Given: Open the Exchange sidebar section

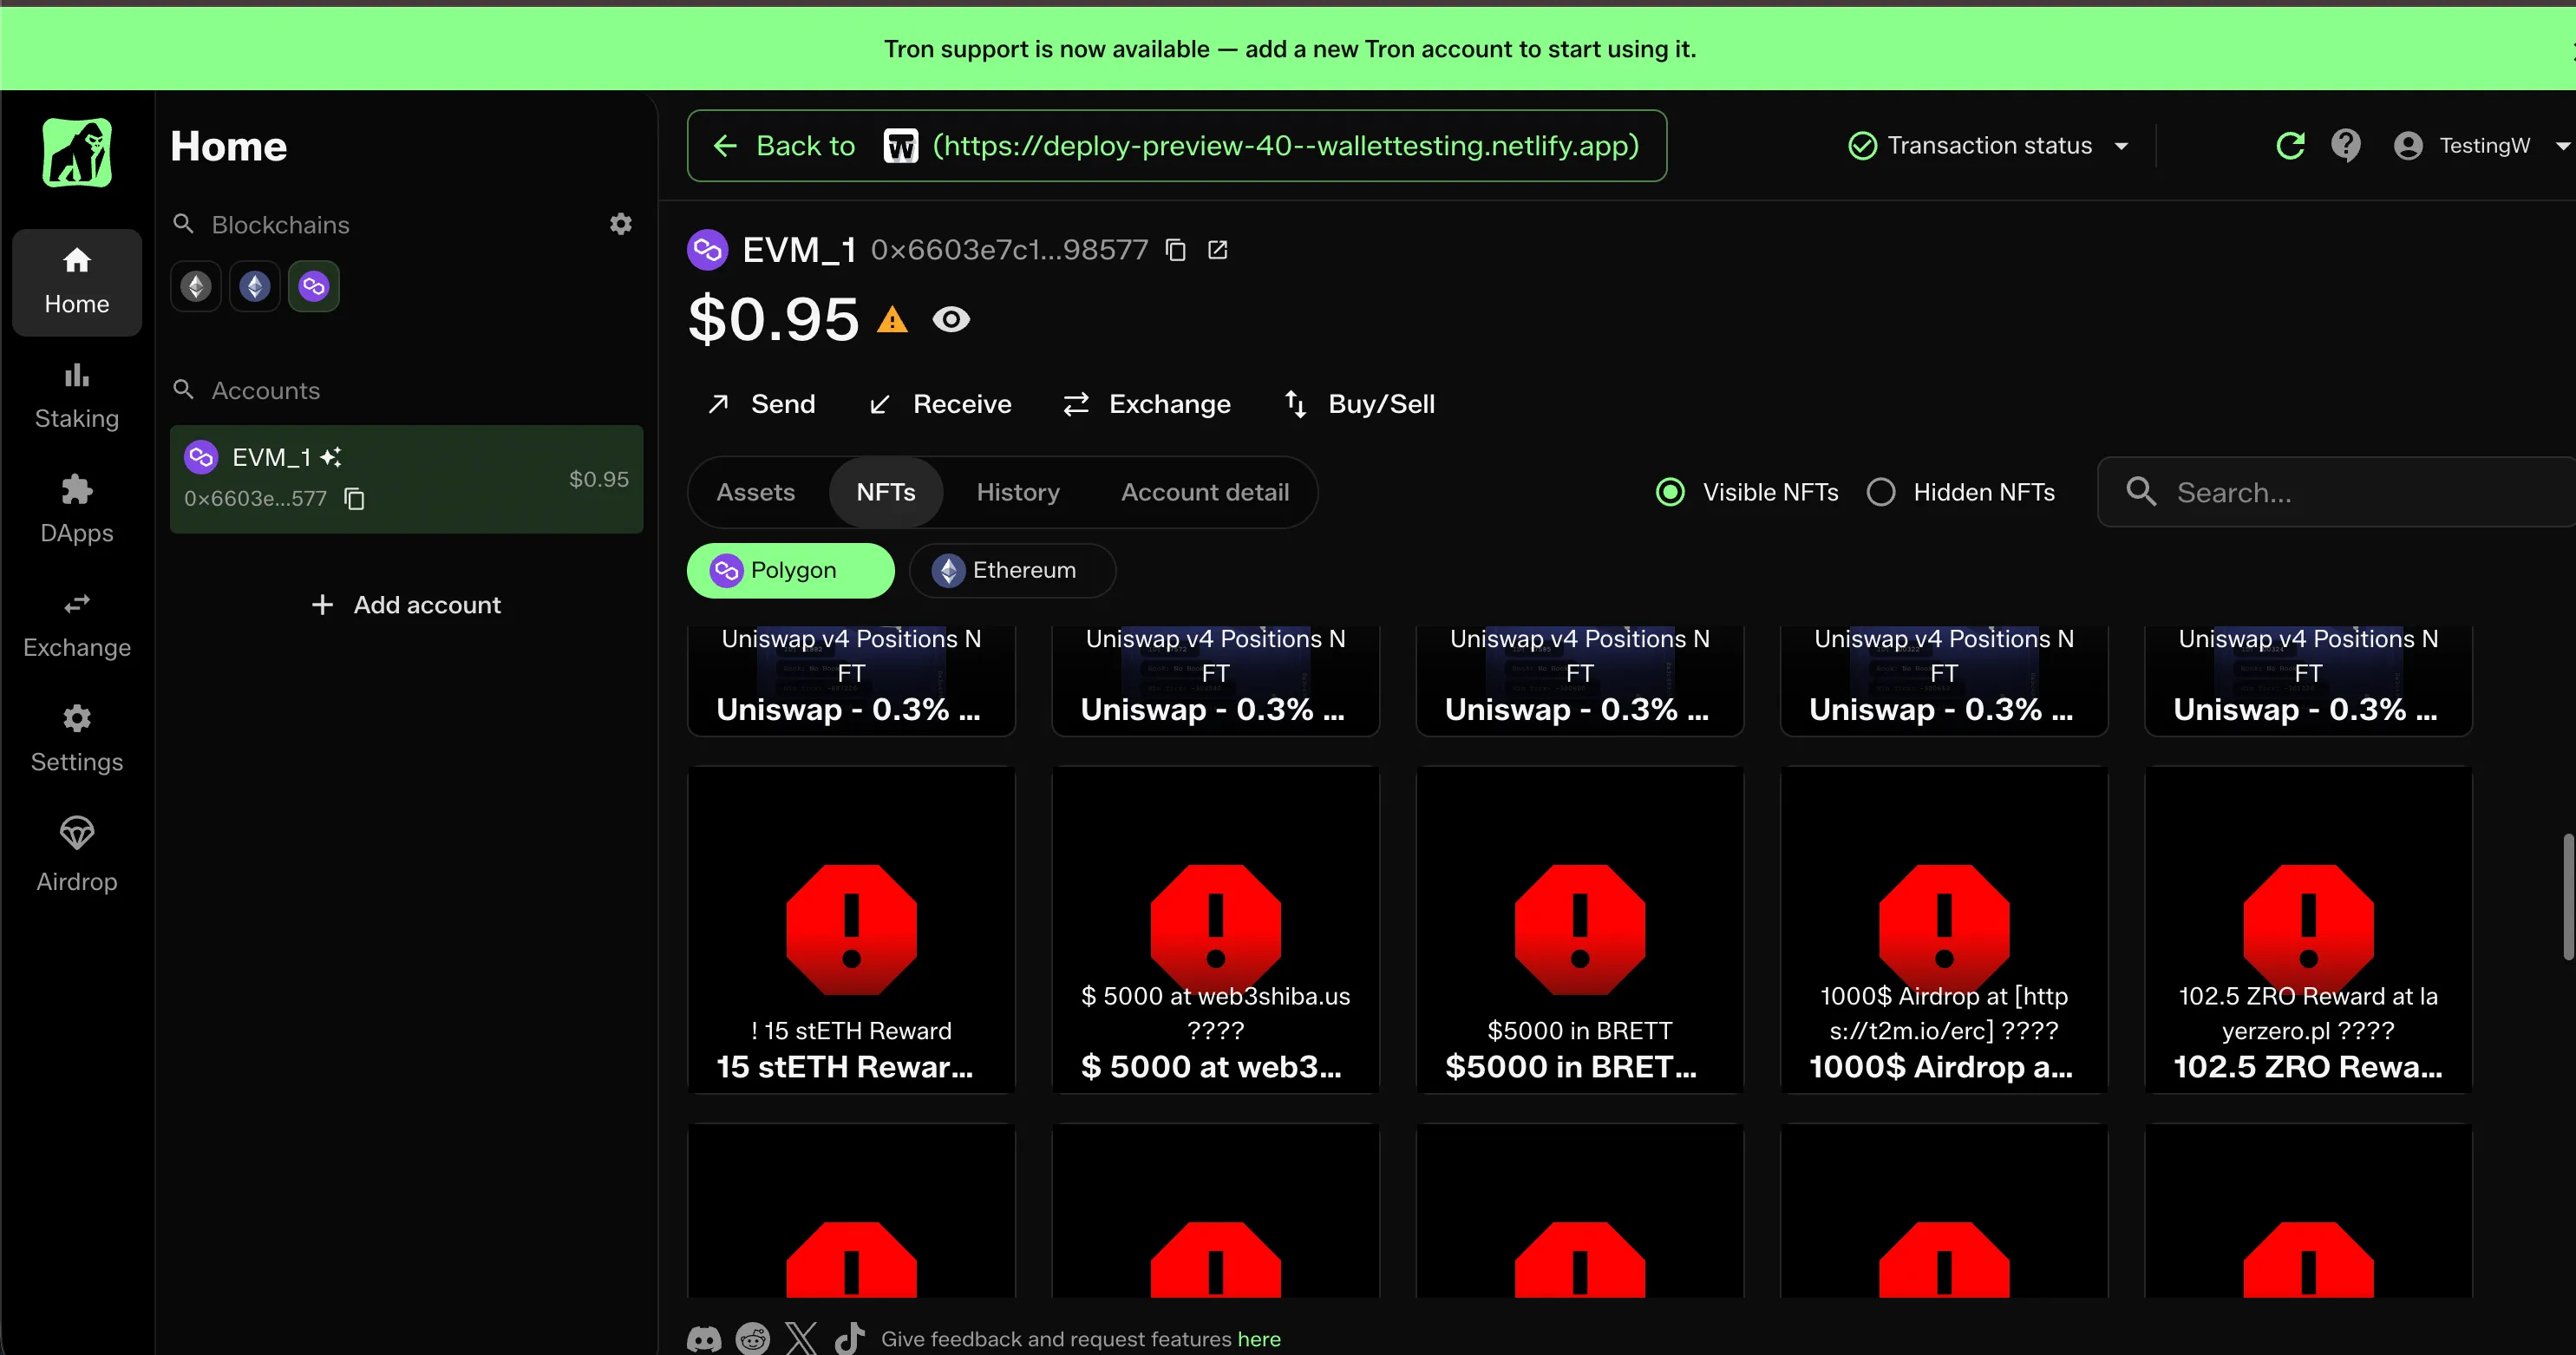Looking at the screenshot, I should [x=77, y=626].
